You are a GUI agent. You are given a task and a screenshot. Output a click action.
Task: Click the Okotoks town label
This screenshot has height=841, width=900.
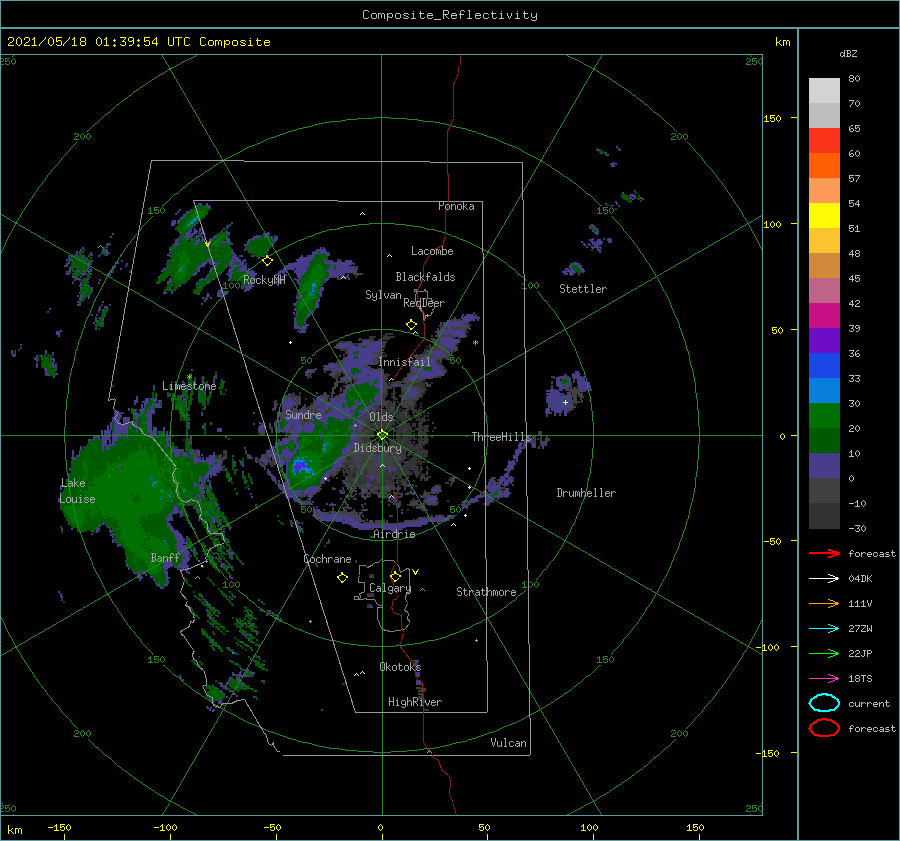[x=400, y=667]
